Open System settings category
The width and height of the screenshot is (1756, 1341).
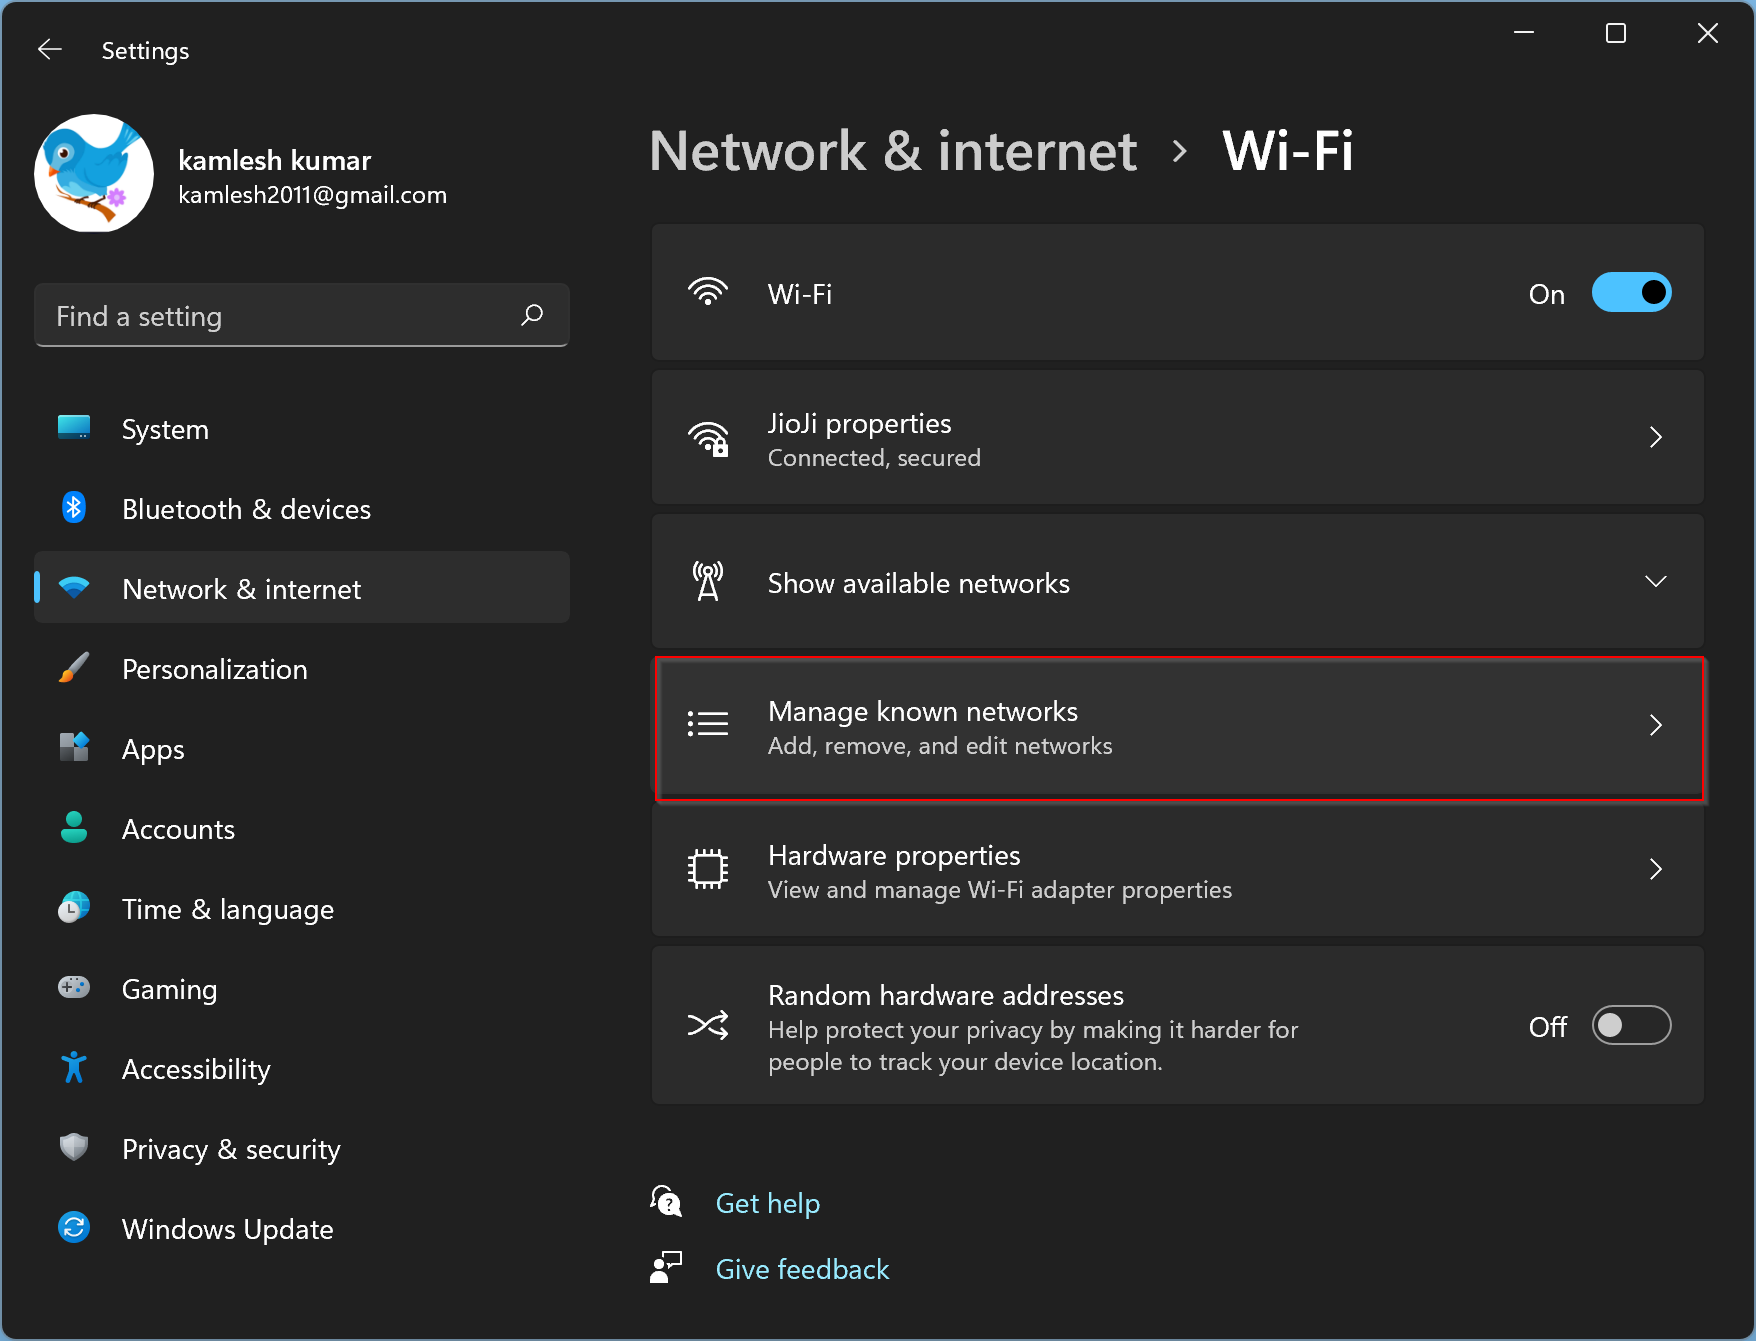(302, 429)
